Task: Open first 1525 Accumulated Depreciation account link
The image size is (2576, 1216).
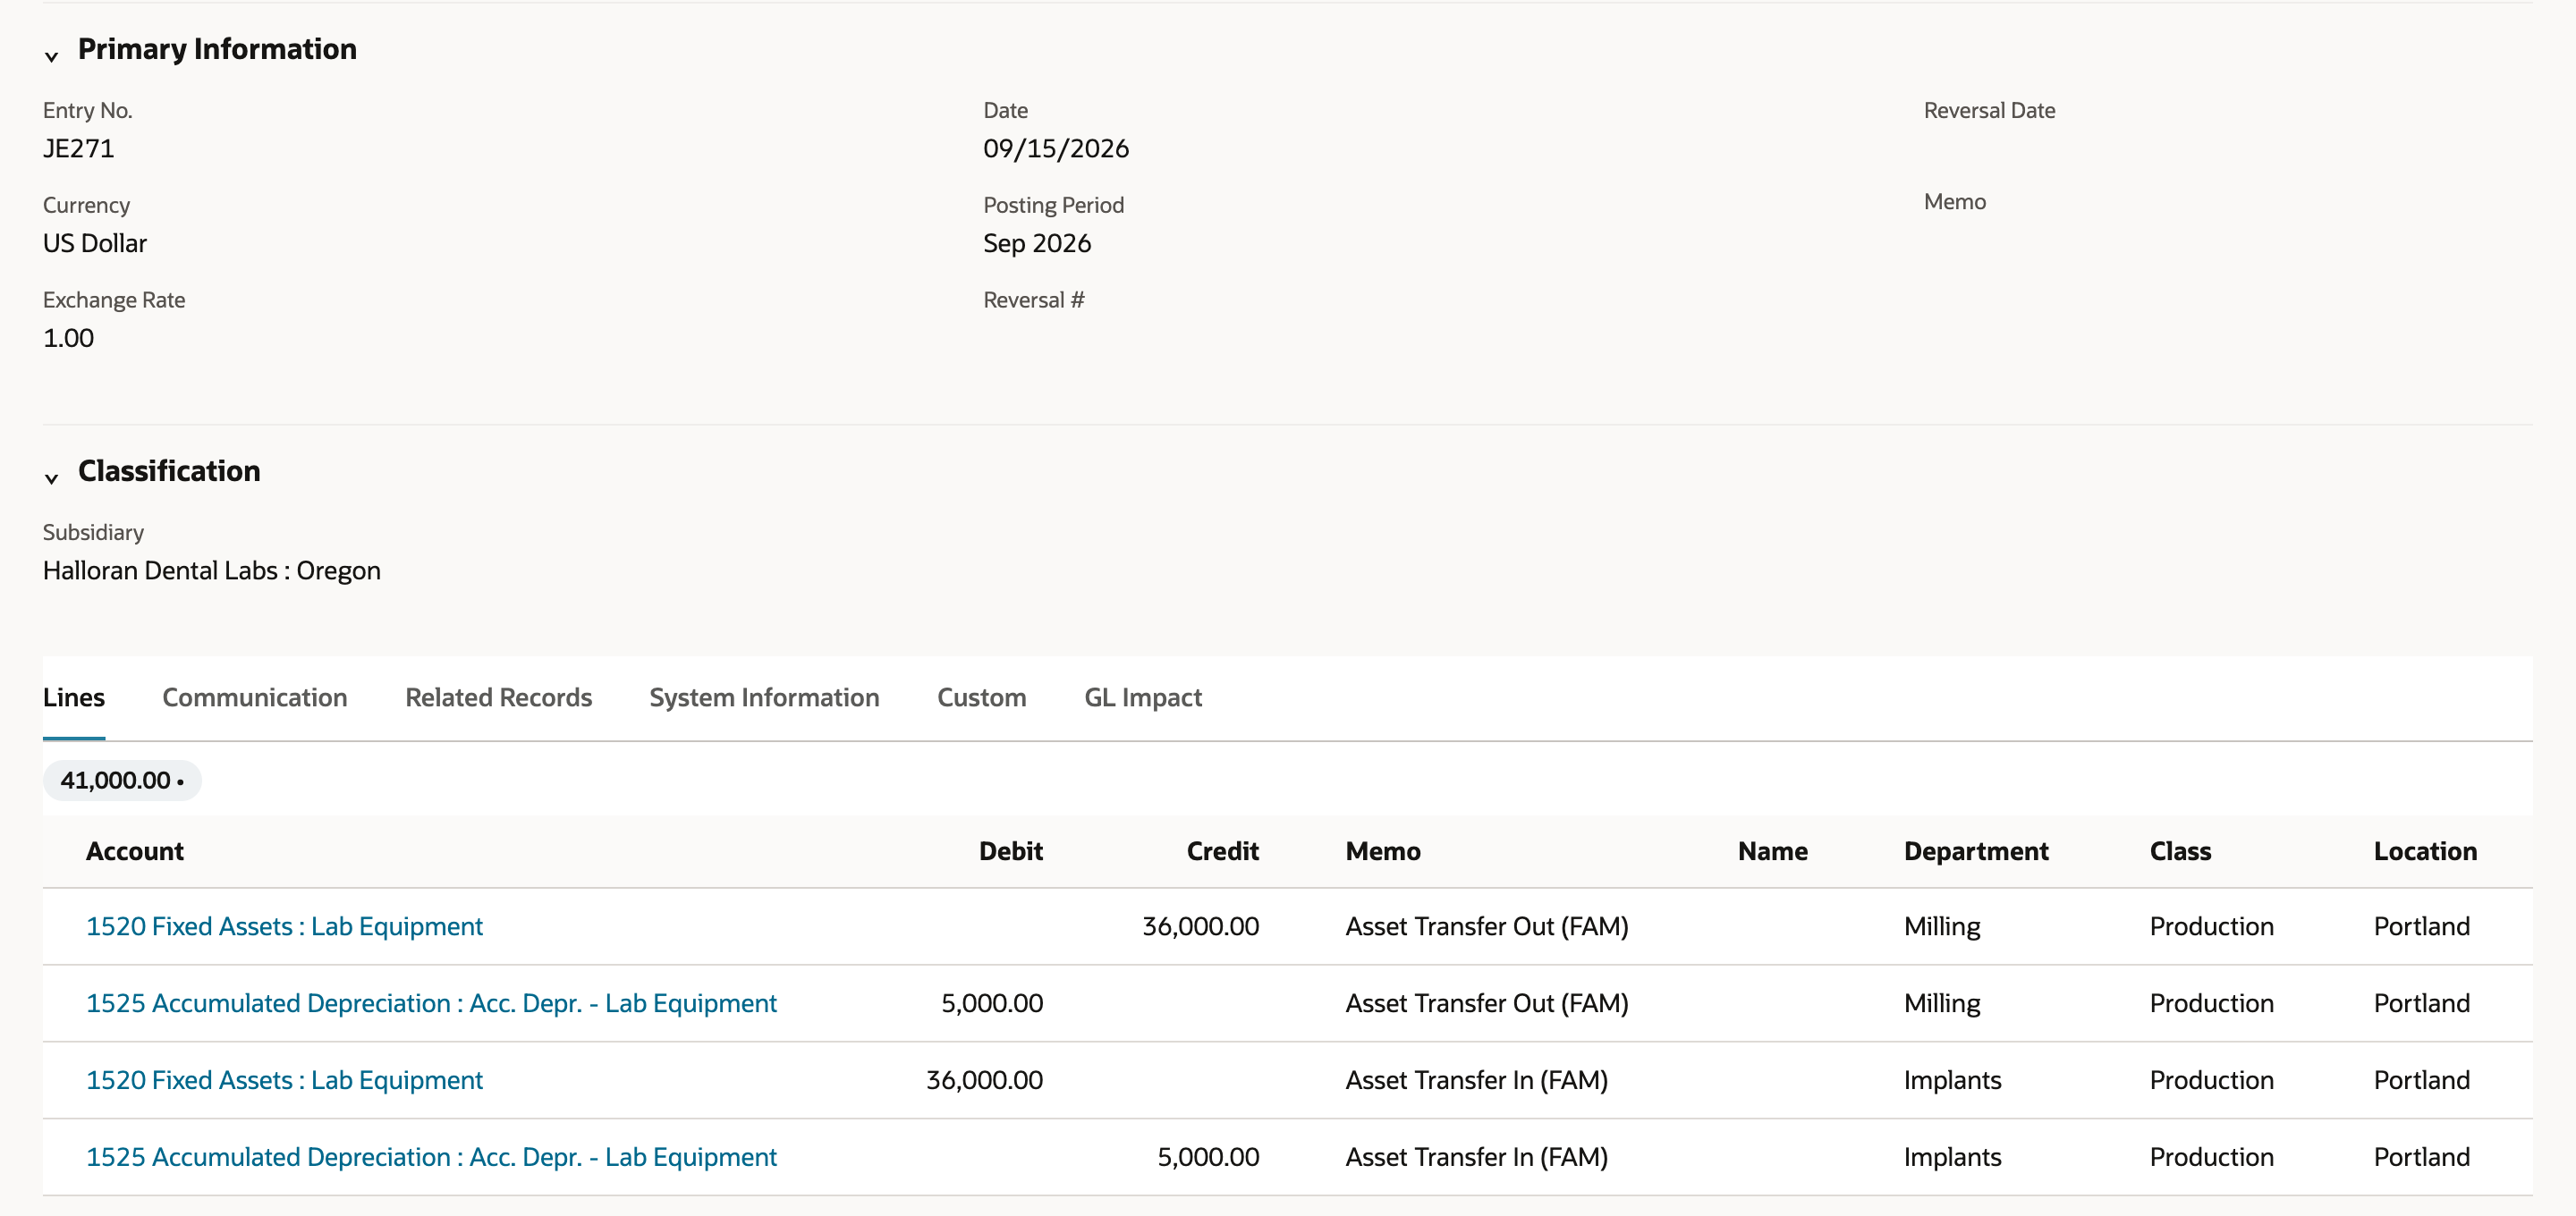Action: [x=431, y=1003]
